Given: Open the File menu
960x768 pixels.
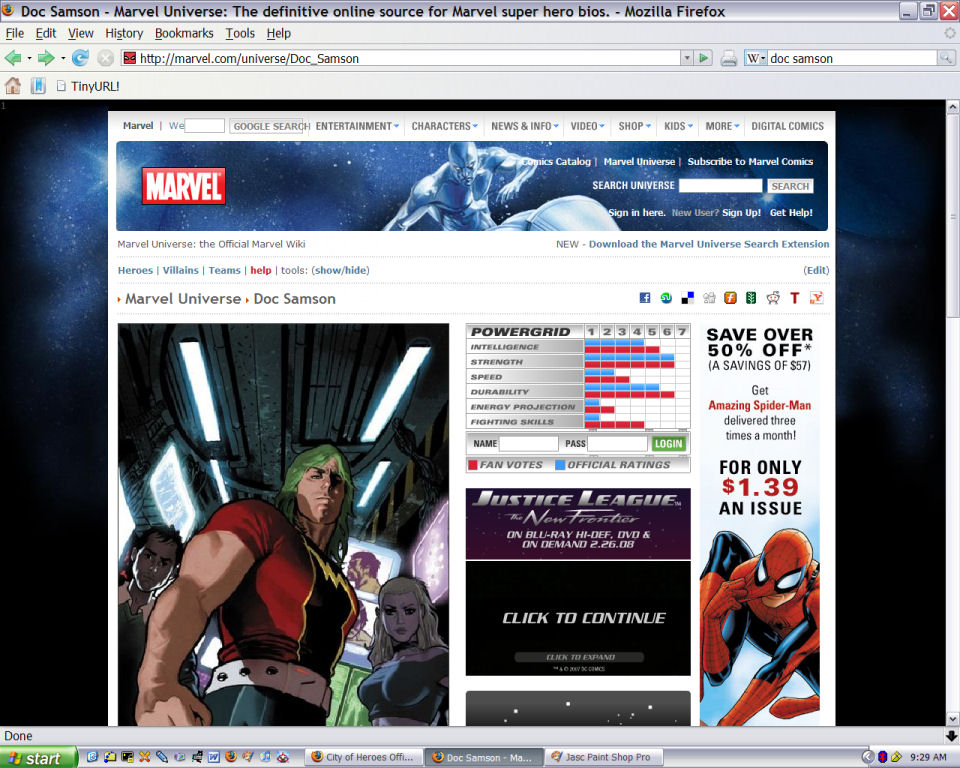Looking at the screenshot, I should (15, 33).
